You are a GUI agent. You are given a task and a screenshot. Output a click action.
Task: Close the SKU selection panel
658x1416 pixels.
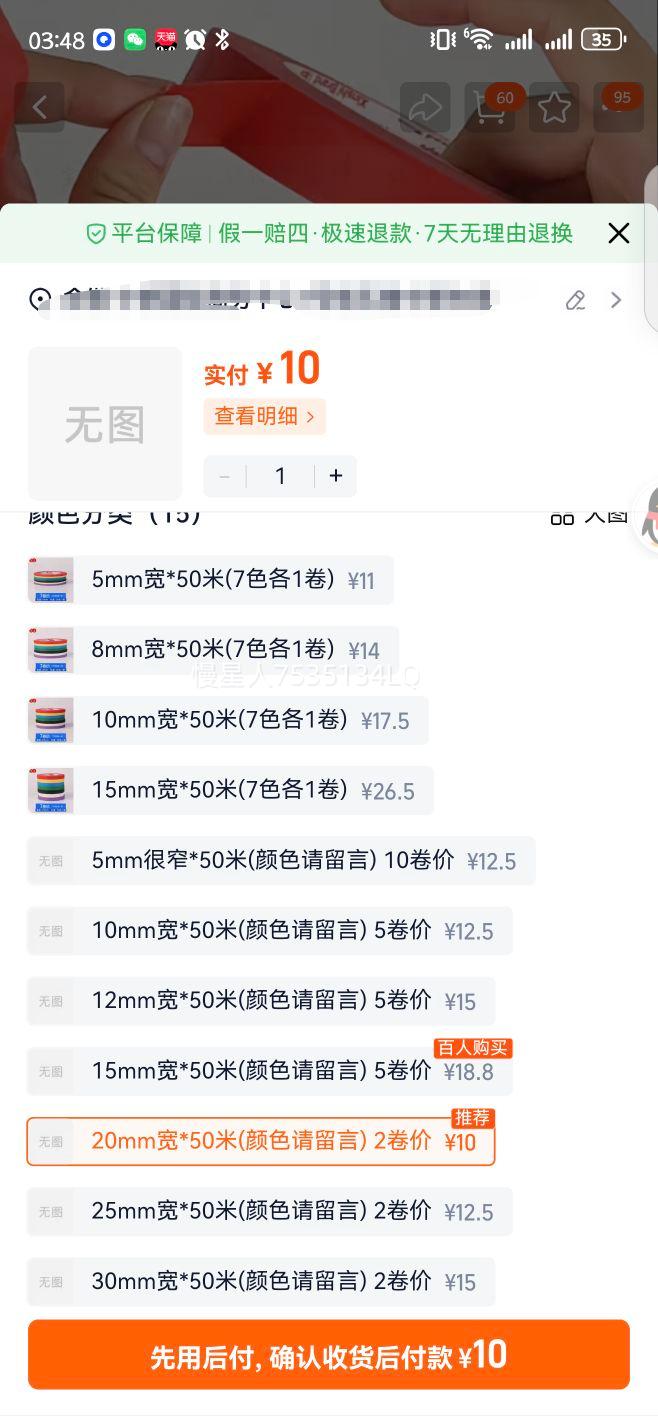point(619,233)
